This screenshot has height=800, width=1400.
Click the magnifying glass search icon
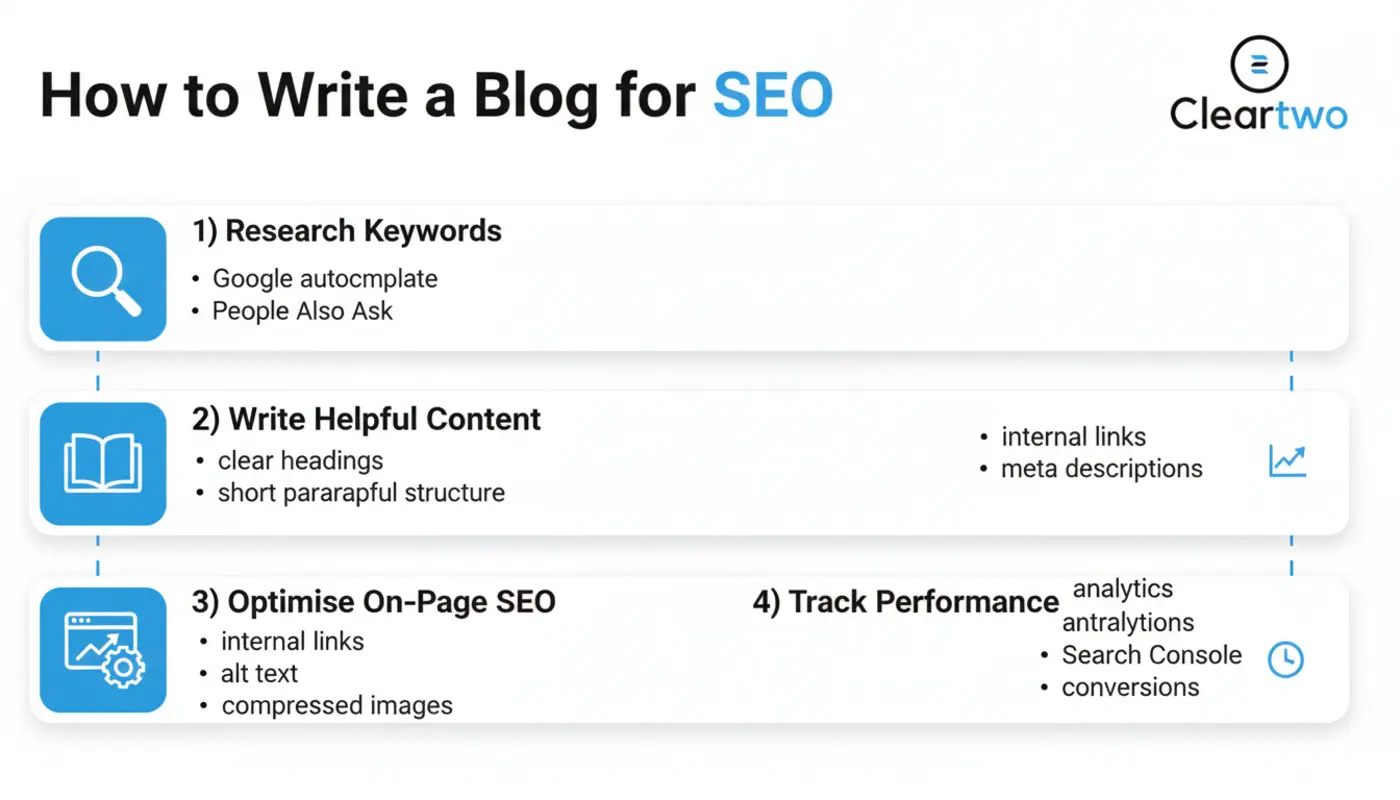tap(103, 279)
